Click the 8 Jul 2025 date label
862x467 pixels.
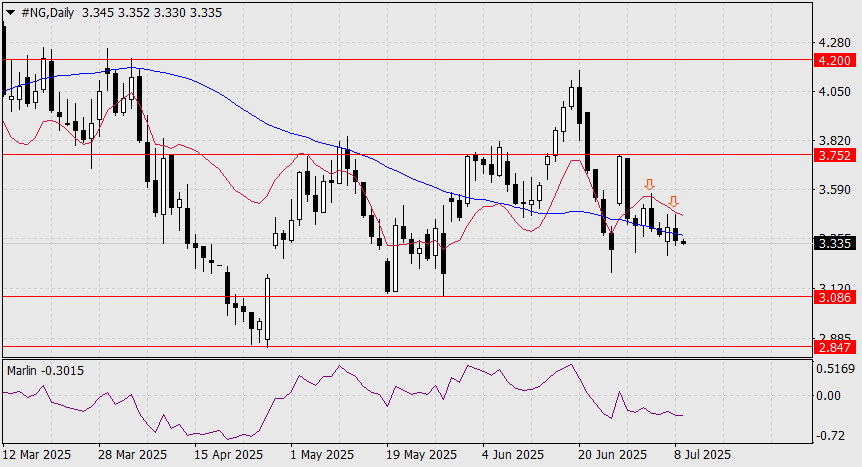[x=703, y=455]
